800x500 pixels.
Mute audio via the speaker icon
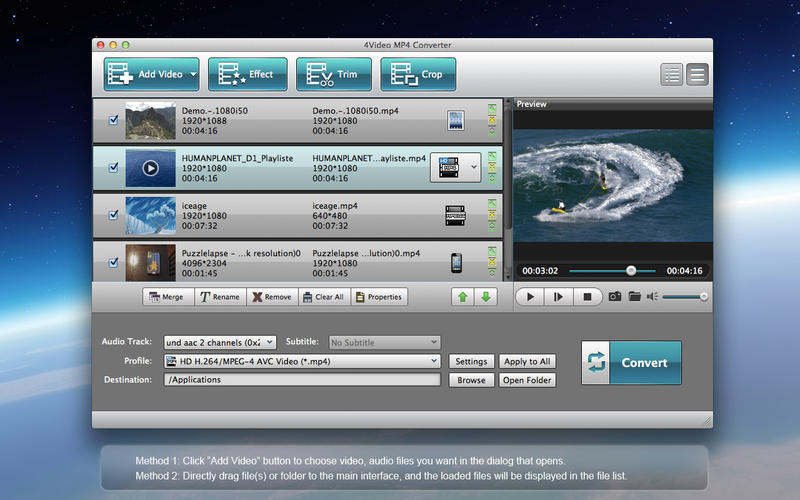[x=652, y=296]
